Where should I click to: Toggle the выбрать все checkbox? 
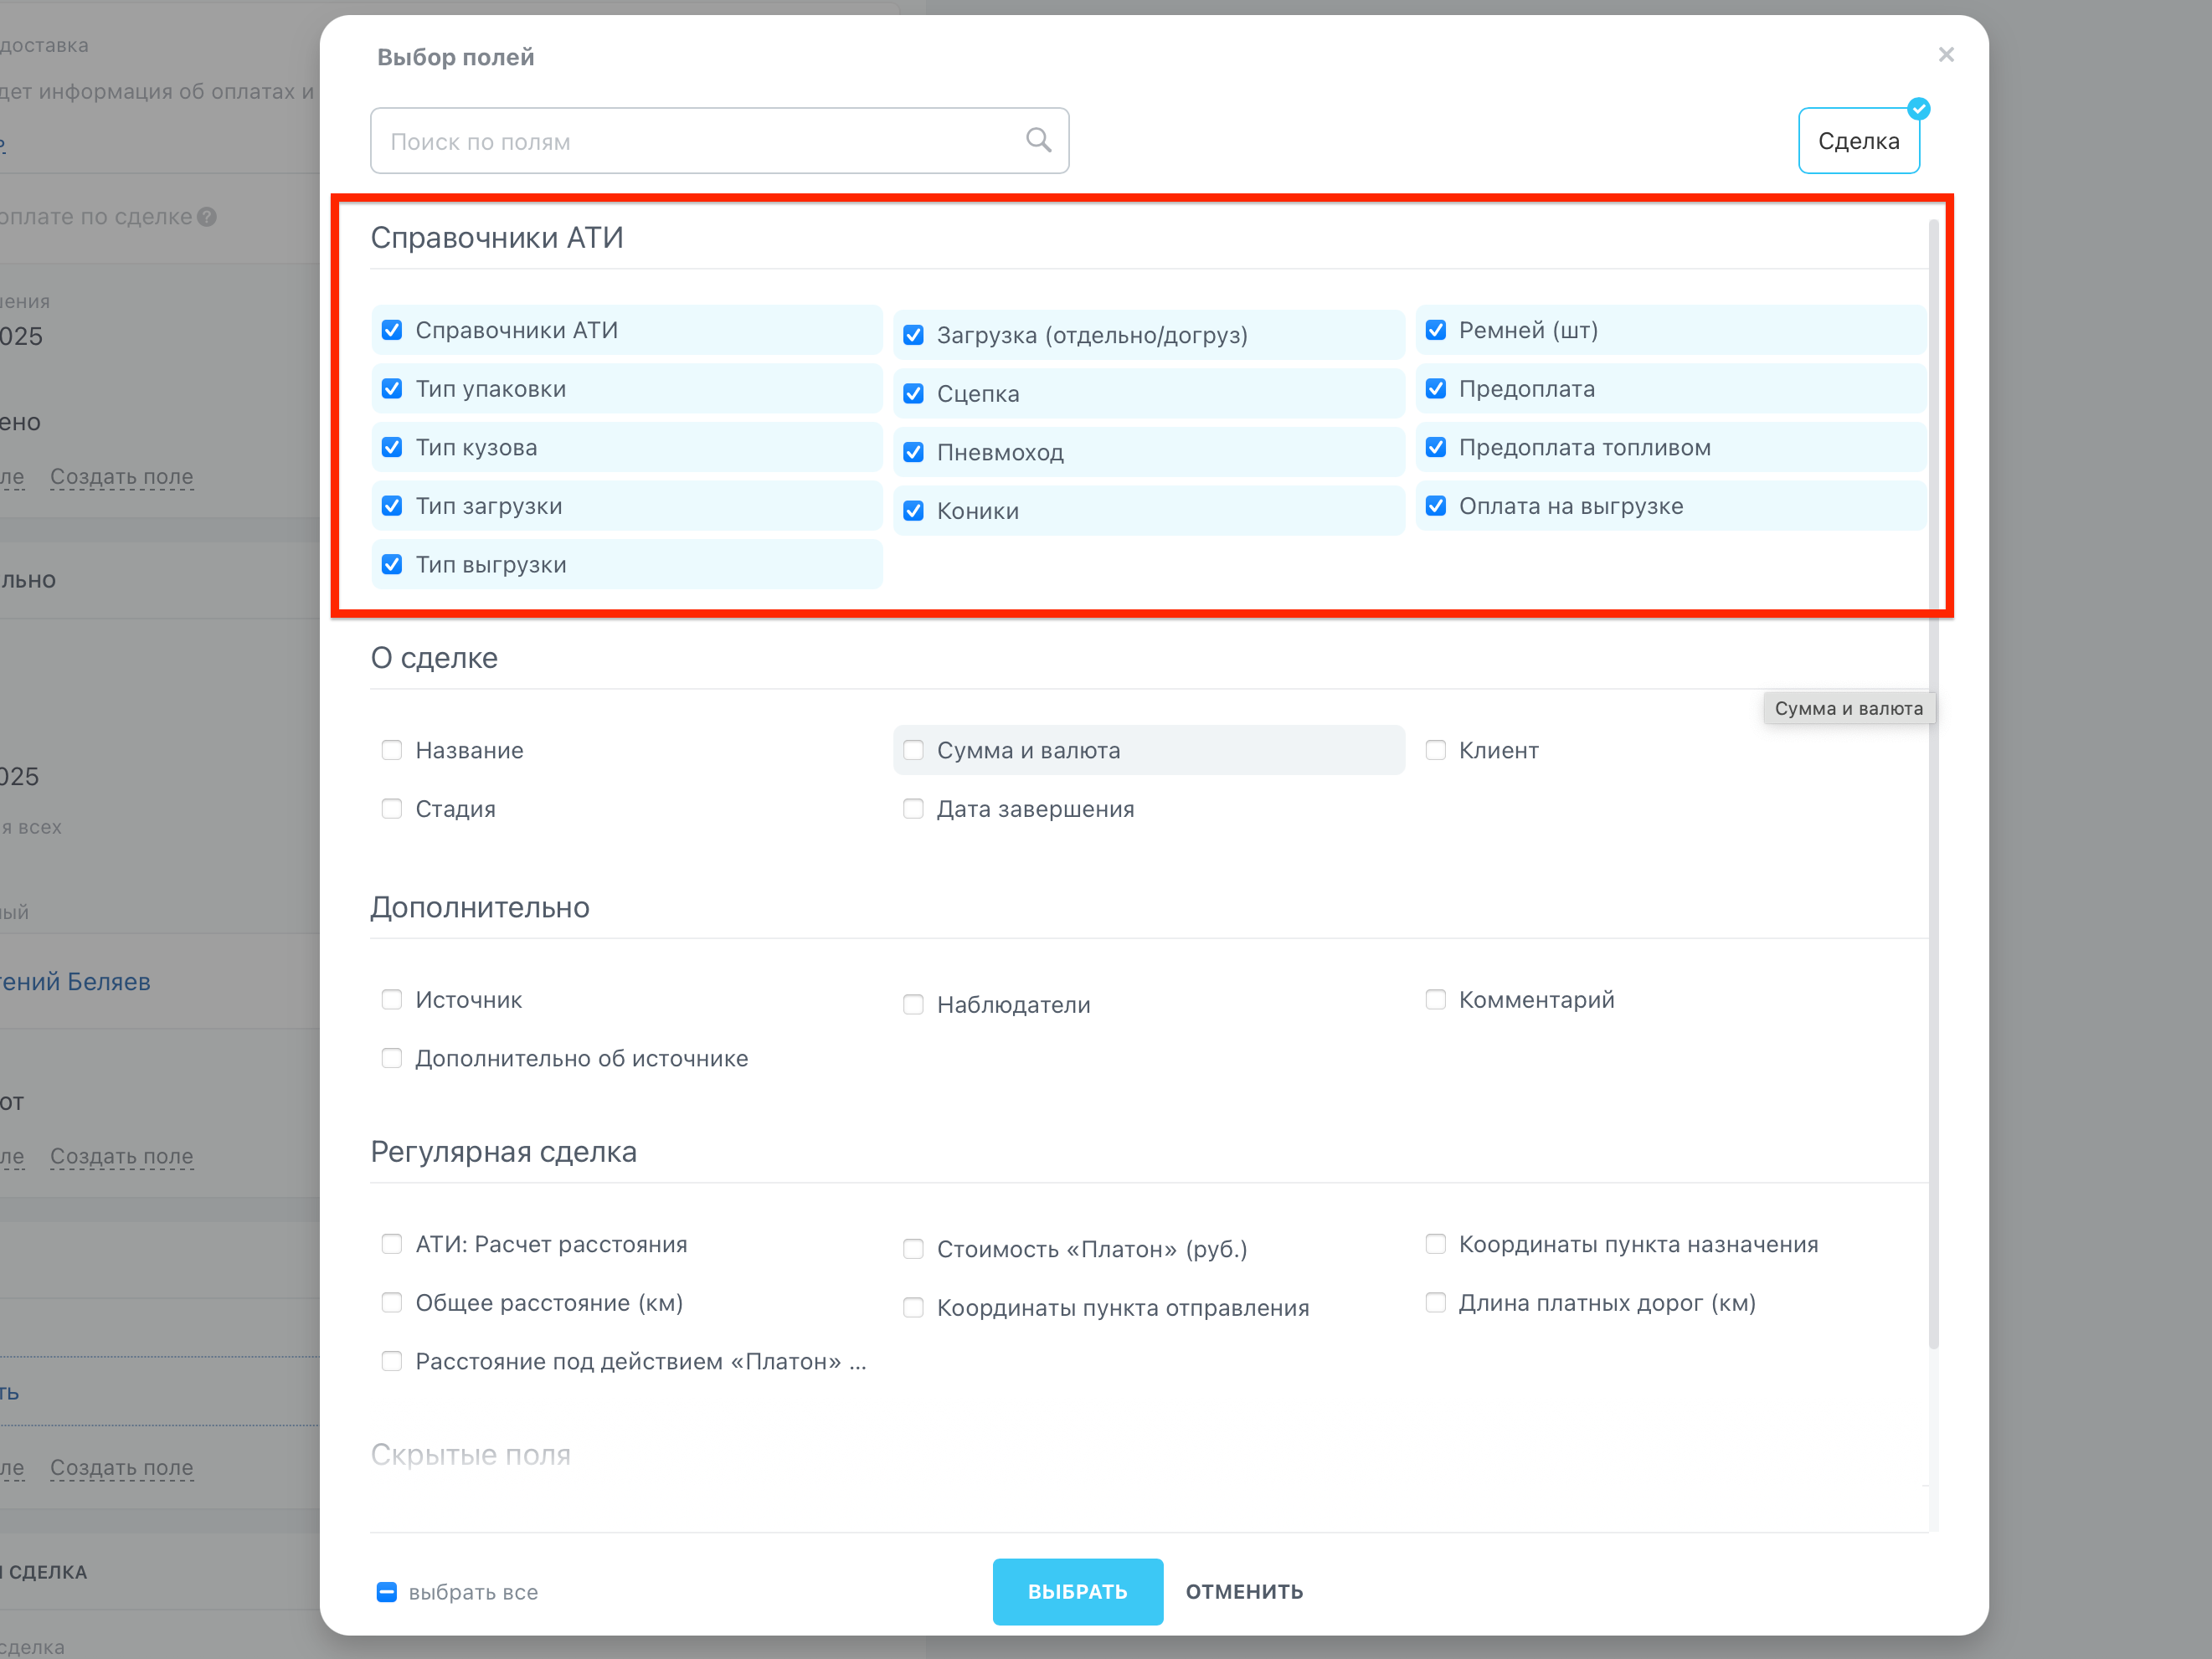tap(387, 1591)
